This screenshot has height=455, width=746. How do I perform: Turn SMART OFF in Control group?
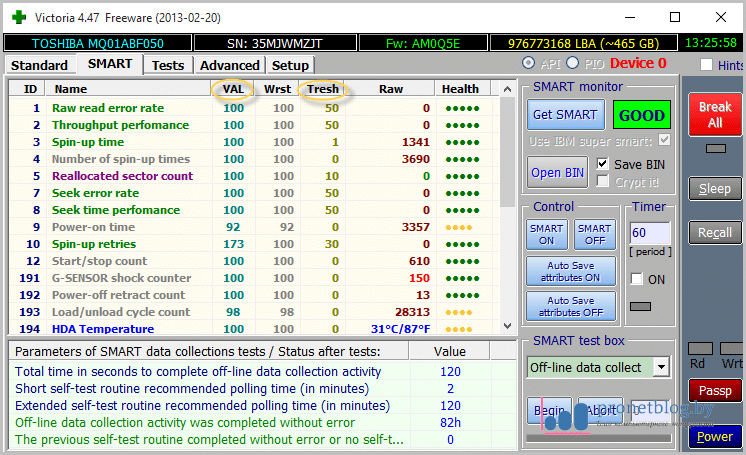595,234
